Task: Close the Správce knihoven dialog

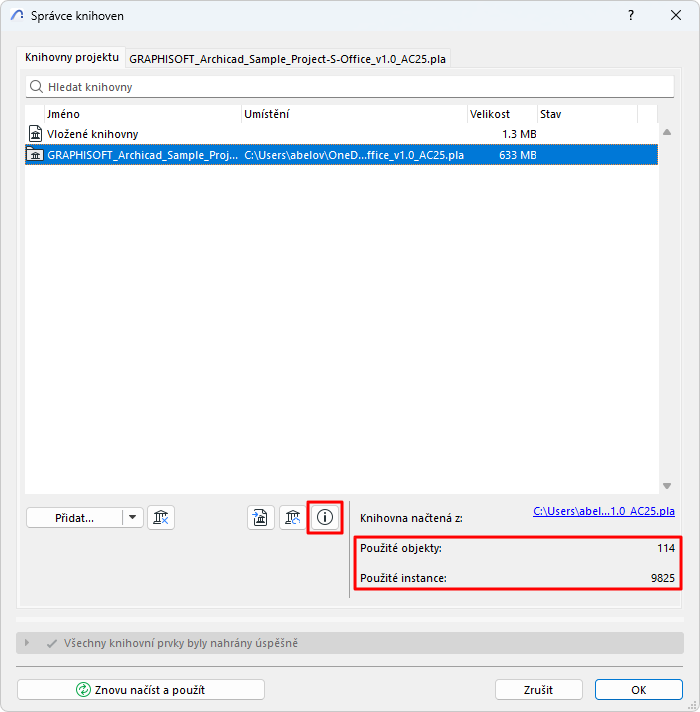Action: click(675, 15)
